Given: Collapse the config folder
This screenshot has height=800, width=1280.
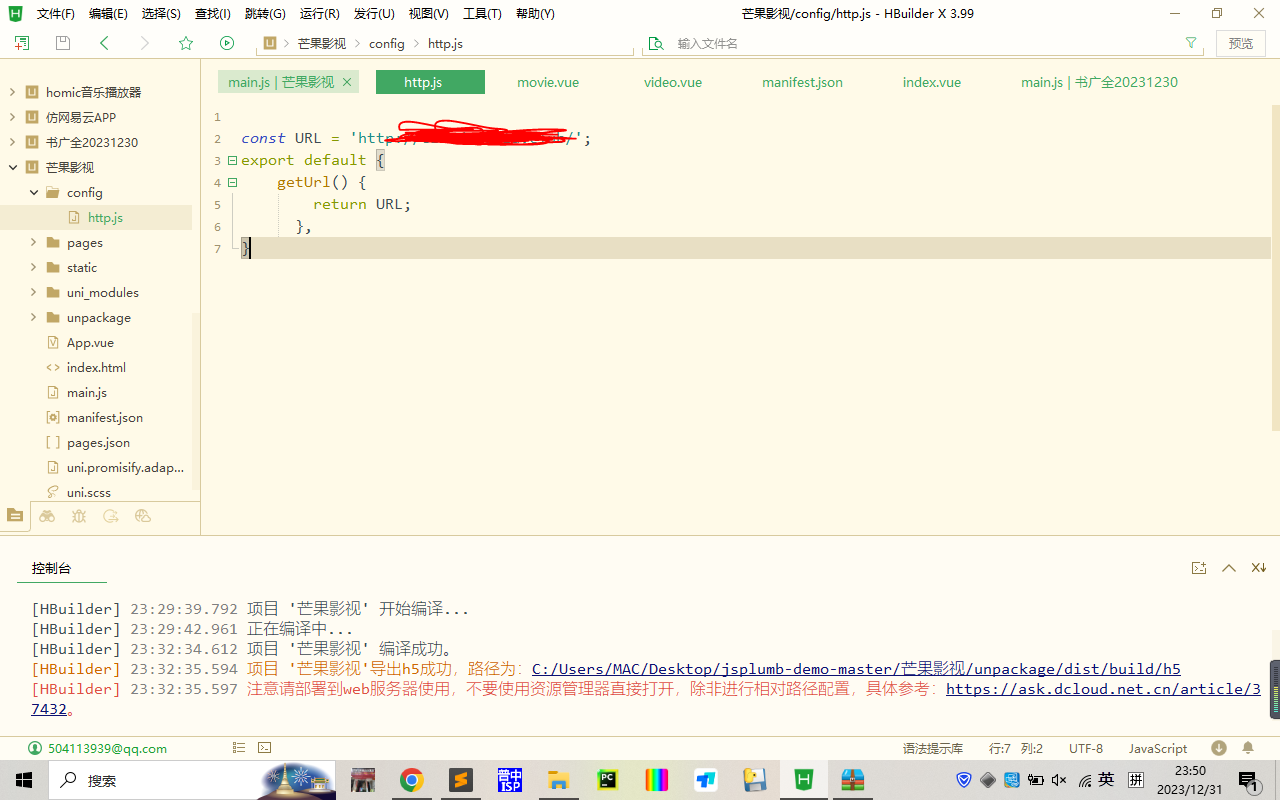Looking at the screenshot, I should point(34,192).
